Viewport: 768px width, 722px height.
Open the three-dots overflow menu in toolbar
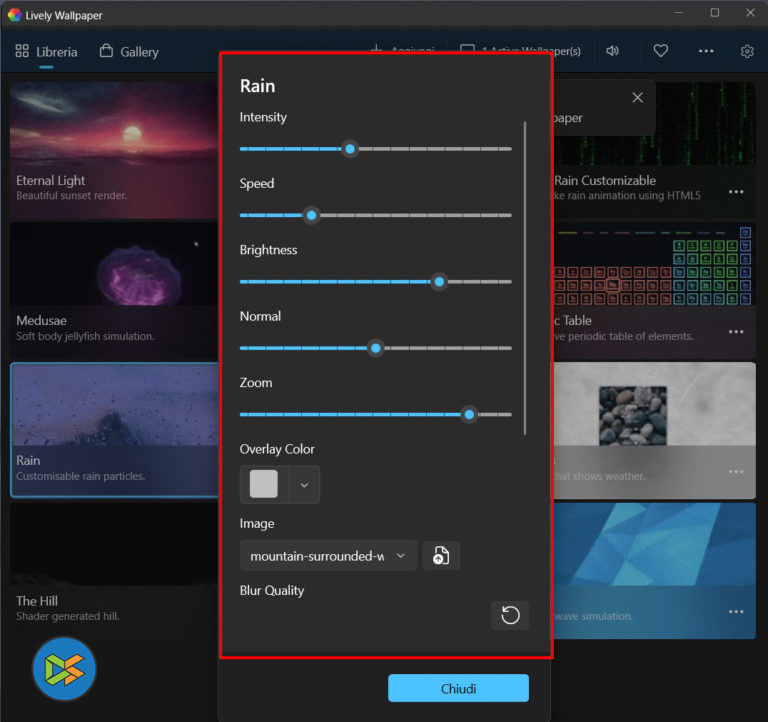706,51
